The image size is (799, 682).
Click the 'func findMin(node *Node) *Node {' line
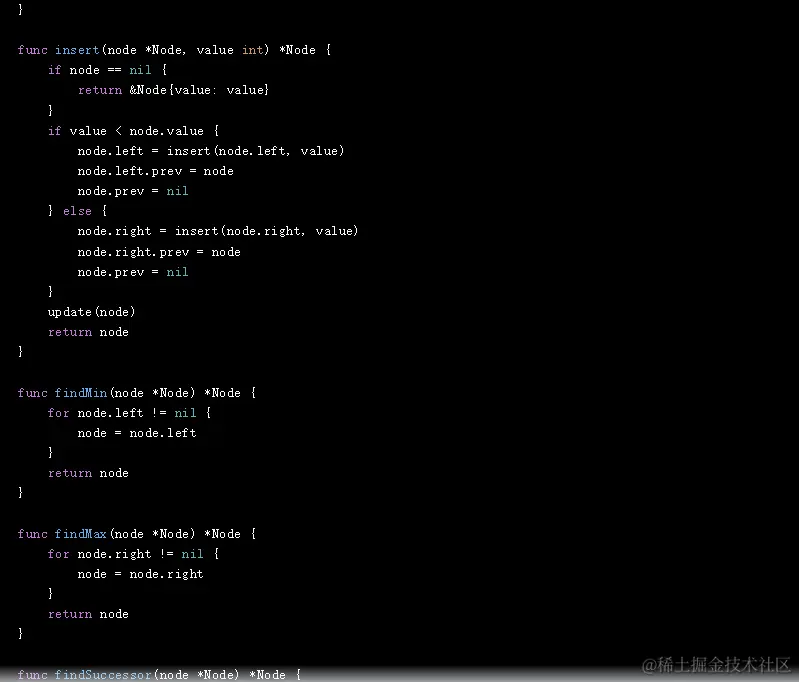tap(137, 393)
